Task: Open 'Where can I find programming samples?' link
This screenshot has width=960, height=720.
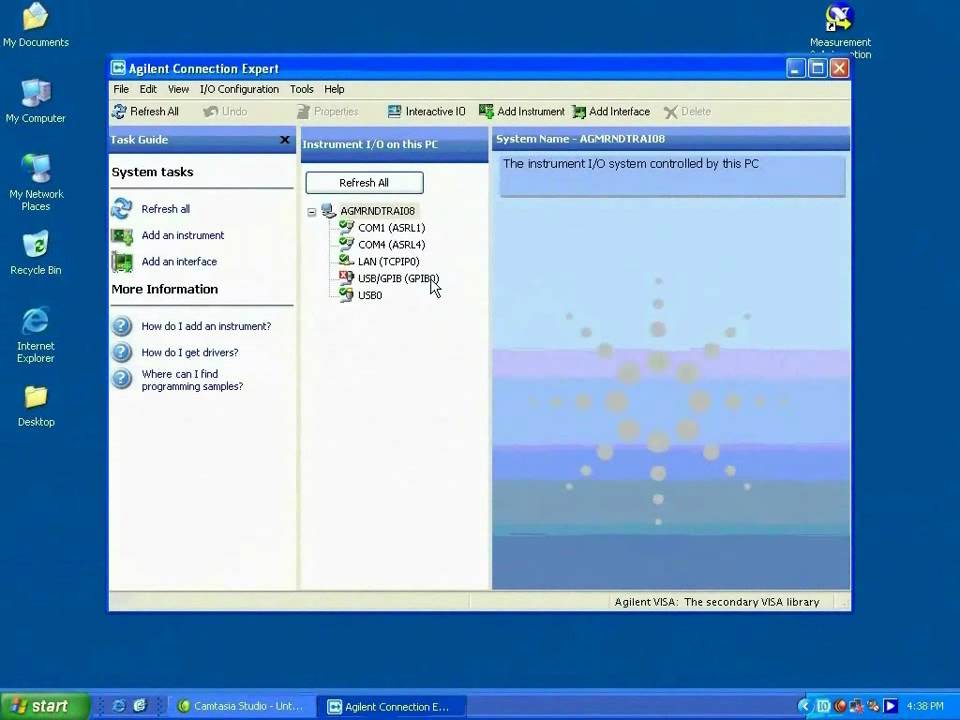Action: 192,380
